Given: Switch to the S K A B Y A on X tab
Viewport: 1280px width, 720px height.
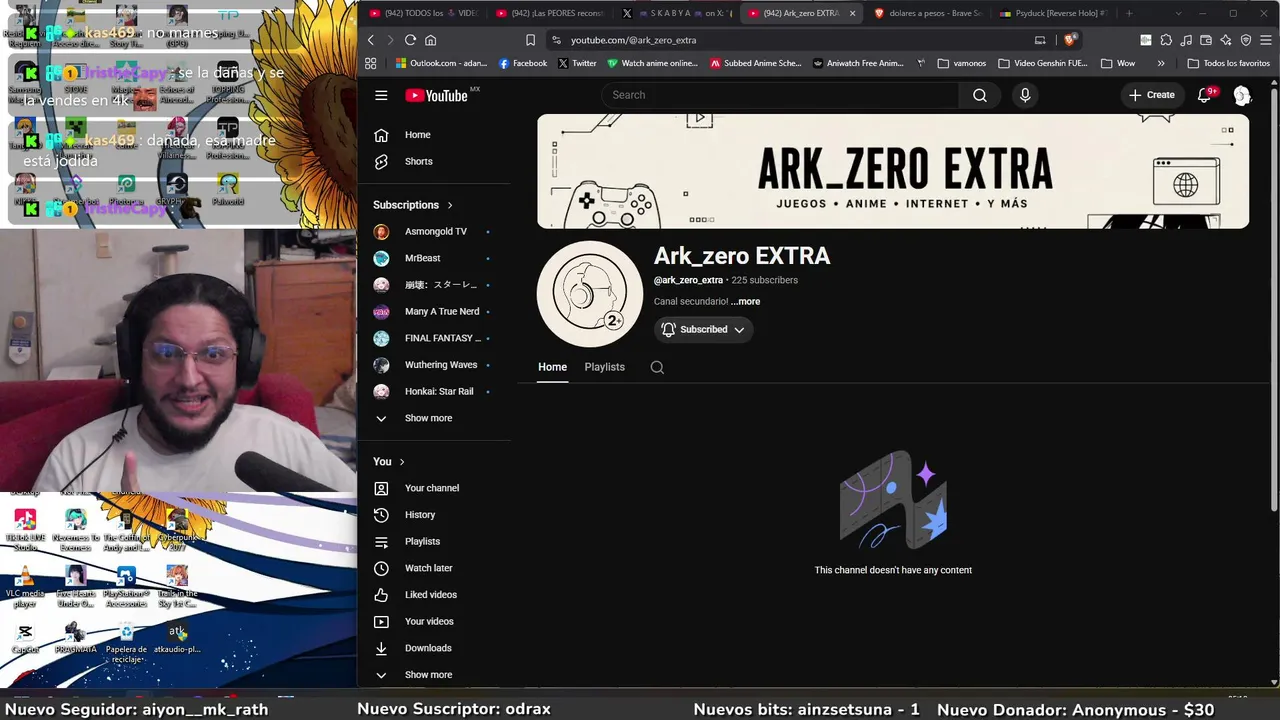Looking at the screenshot, I should (x=676, y=13).
